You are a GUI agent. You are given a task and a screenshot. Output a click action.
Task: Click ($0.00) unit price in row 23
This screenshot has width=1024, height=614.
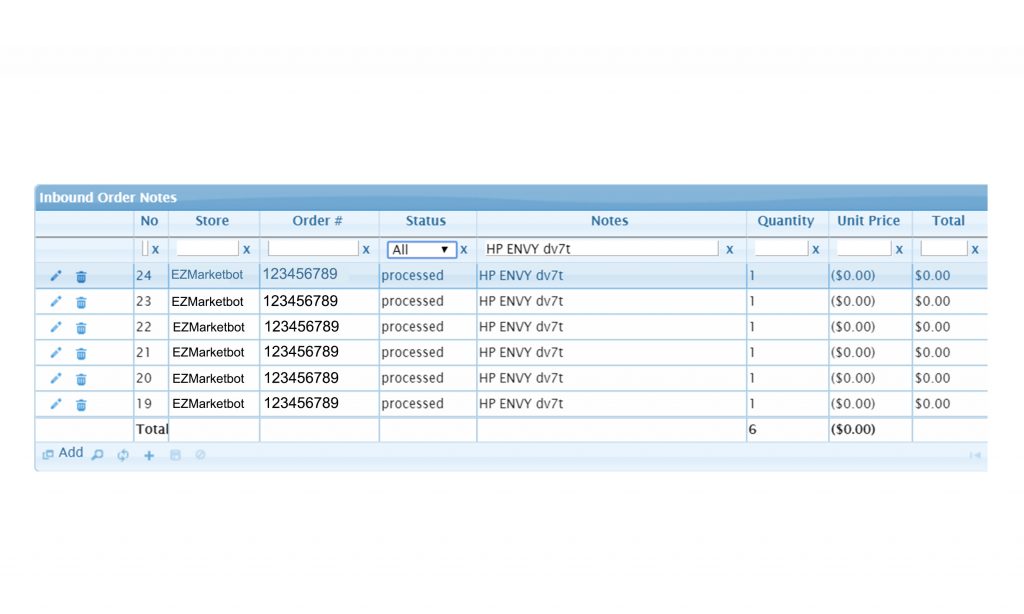point(870,301)
